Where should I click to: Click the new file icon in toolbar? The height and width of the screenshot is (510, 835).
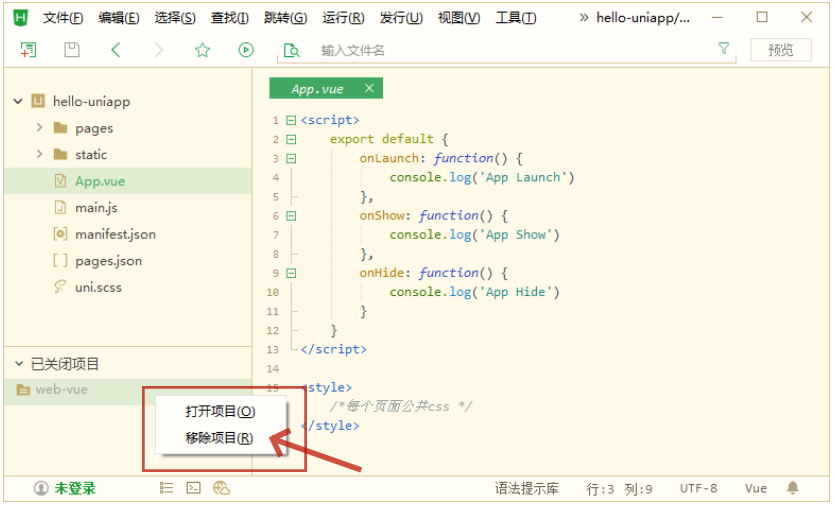(x=28, y=50)
